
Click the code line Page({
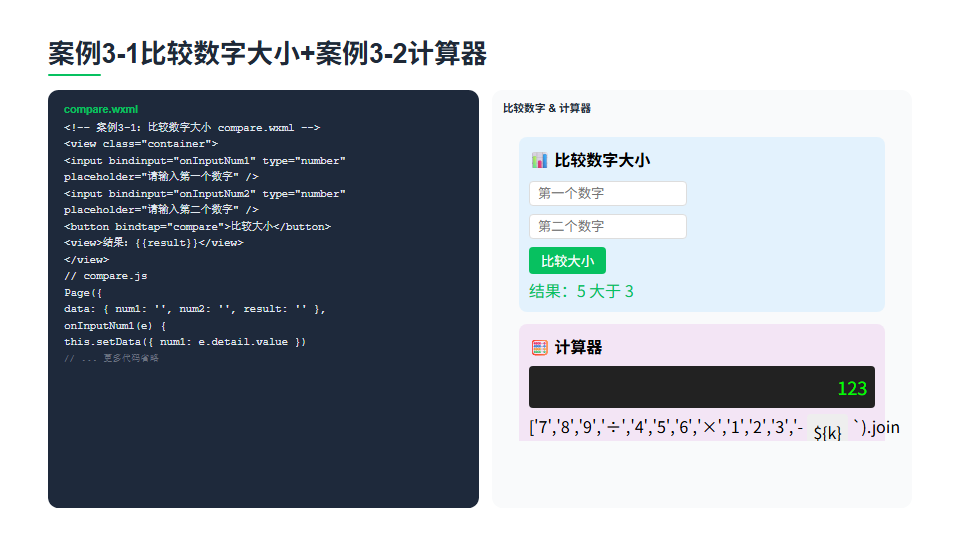click(83, 293)
